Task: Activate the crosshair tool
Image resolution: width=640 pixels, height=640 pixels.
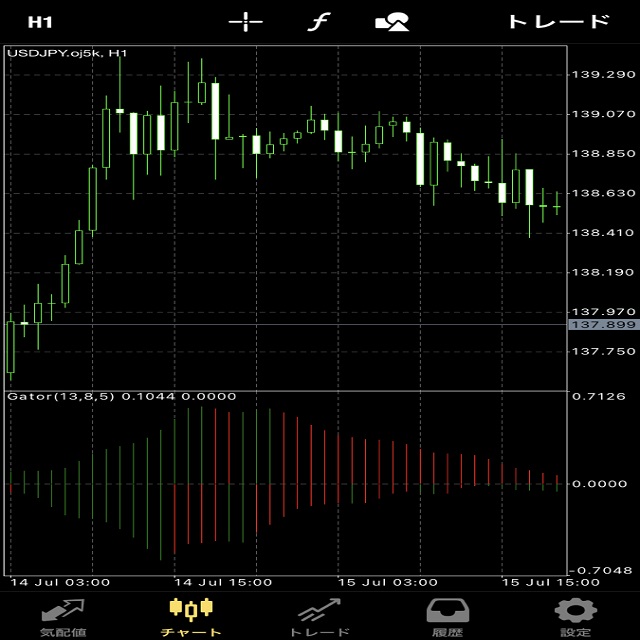Action: tap(245, 22)
